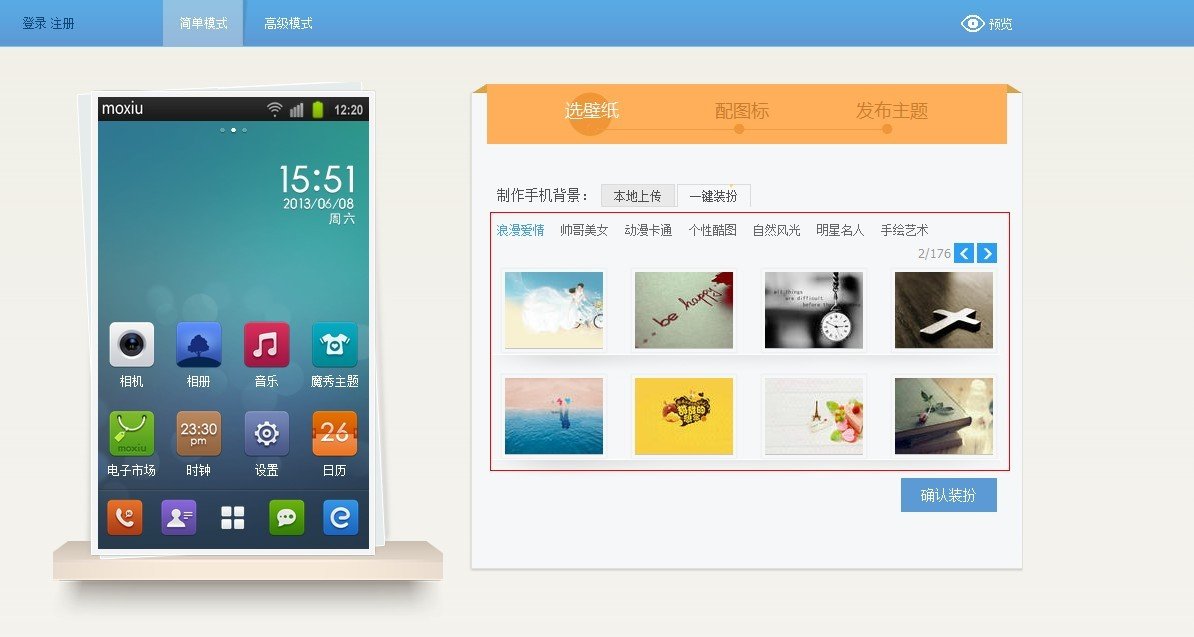Switch to 高级模式 advanced mode tab
1194x637 pixels.
coord(288,23)
